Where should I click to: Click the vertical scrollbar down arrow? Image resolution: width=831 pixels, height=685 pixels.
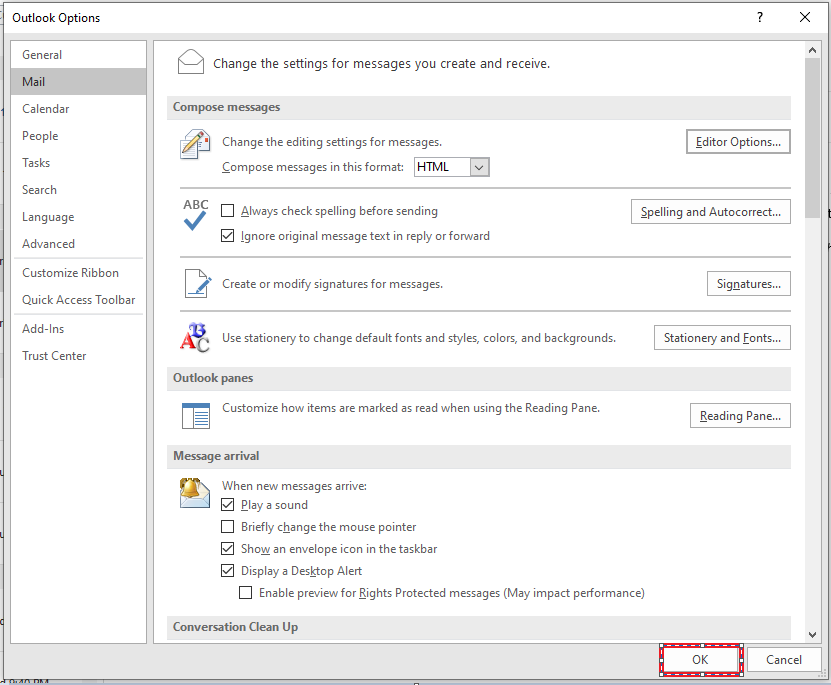[812, 634]
